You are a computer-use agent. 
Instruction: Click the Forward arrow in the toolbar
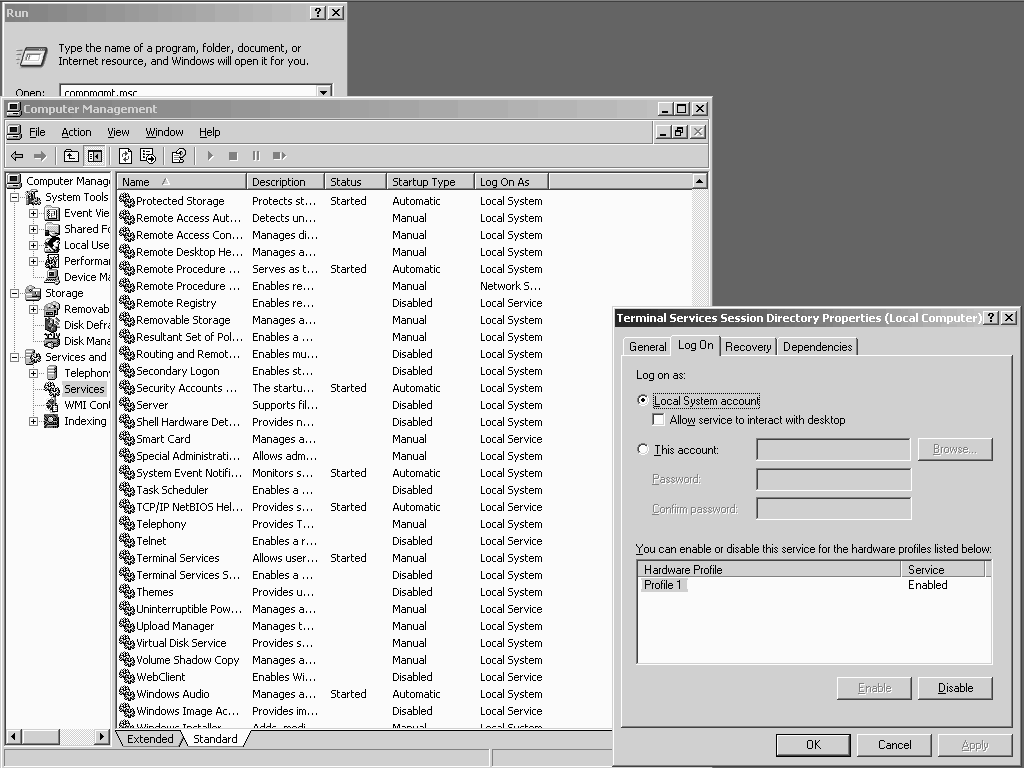[x=40, y=156]
